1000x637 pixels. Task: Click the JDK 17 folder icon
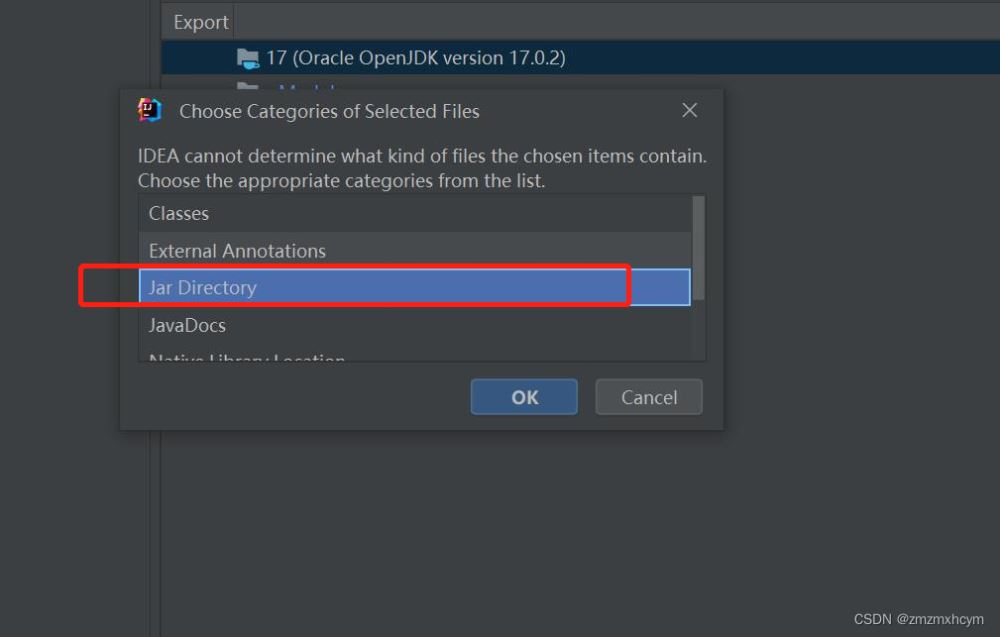[x=247, y=58]
